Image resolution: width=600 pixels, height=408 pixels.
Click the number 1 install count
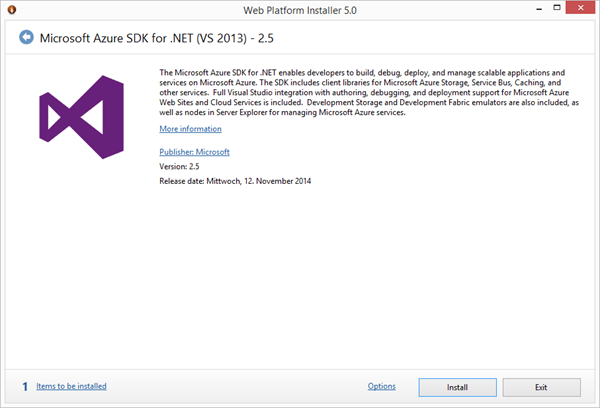click(x=24, y=385)
